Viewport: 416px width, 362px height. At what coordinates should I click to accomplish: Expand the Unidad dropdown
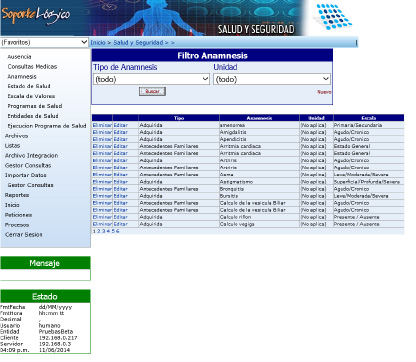point(272,79)
